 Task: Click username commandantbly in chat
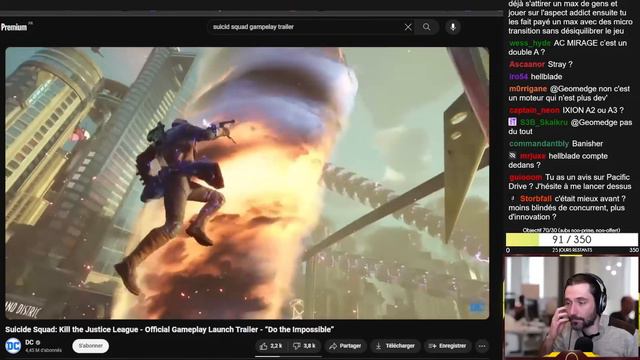[539, 144]
